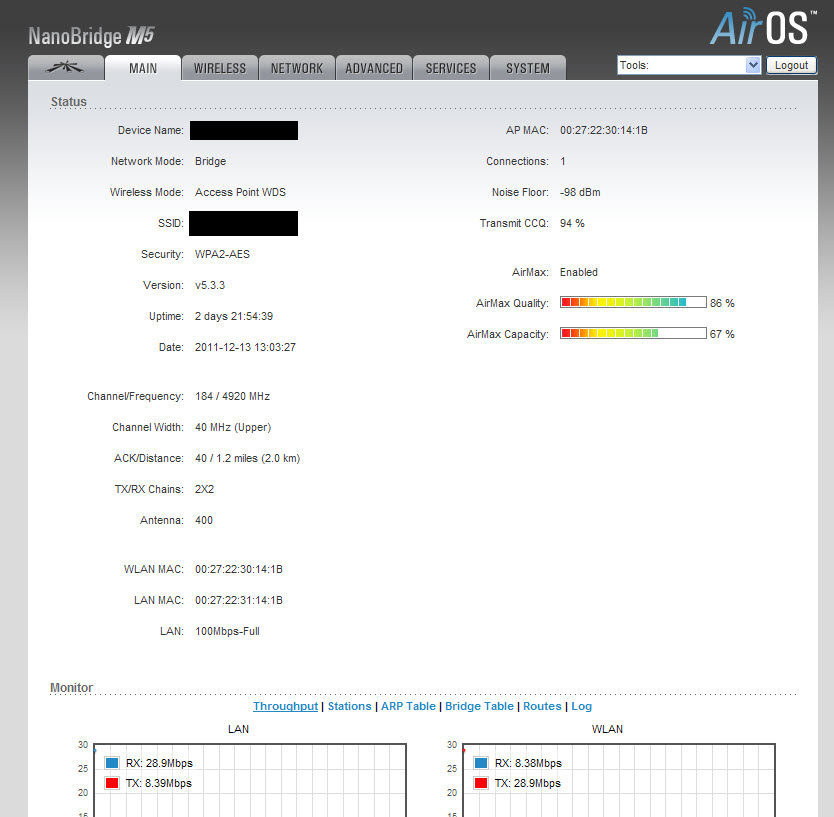Click the LAN TX: 8.39Mbps legend text

click(x=159, y=783)
